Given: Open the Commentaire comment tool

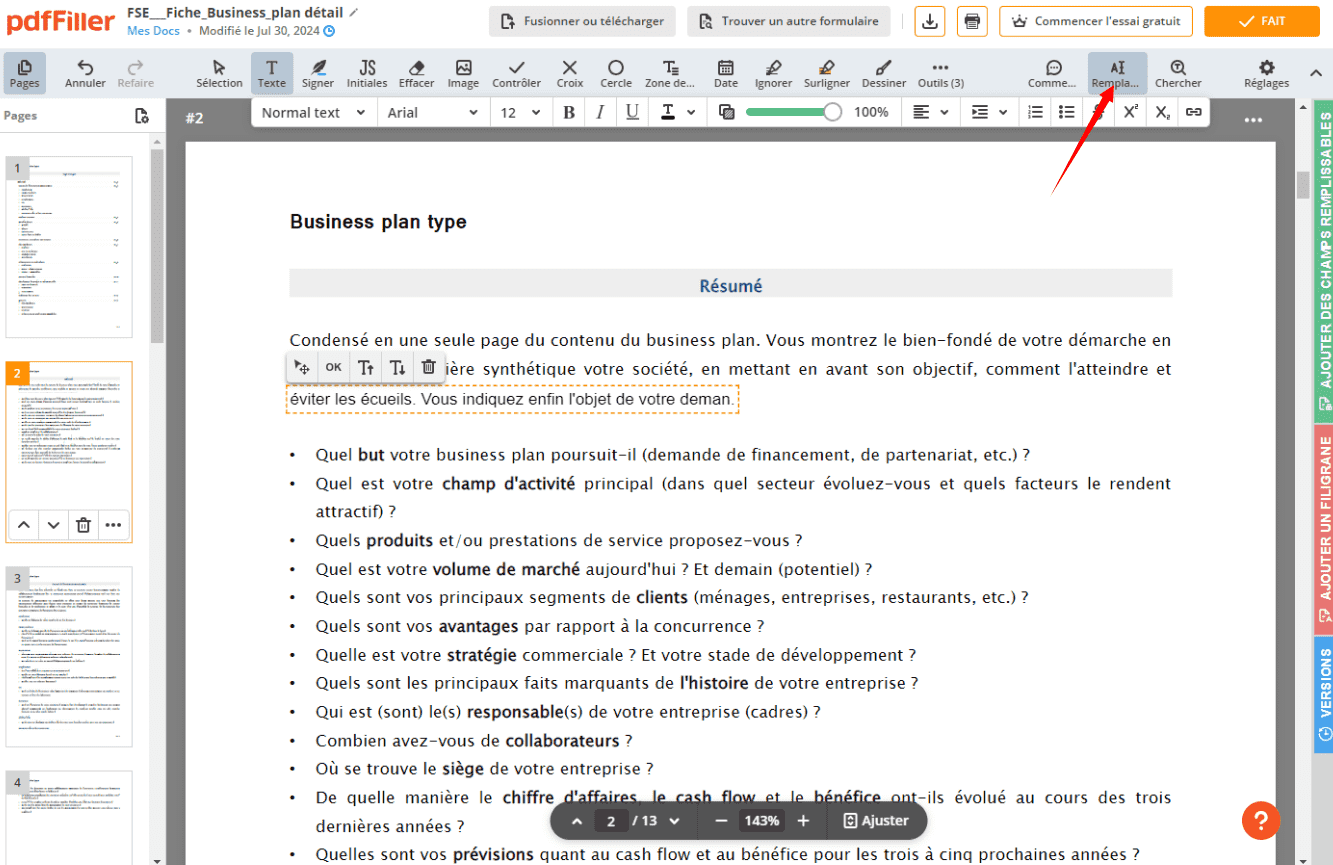Looking at the screenshot, I should click(1054, 73).
